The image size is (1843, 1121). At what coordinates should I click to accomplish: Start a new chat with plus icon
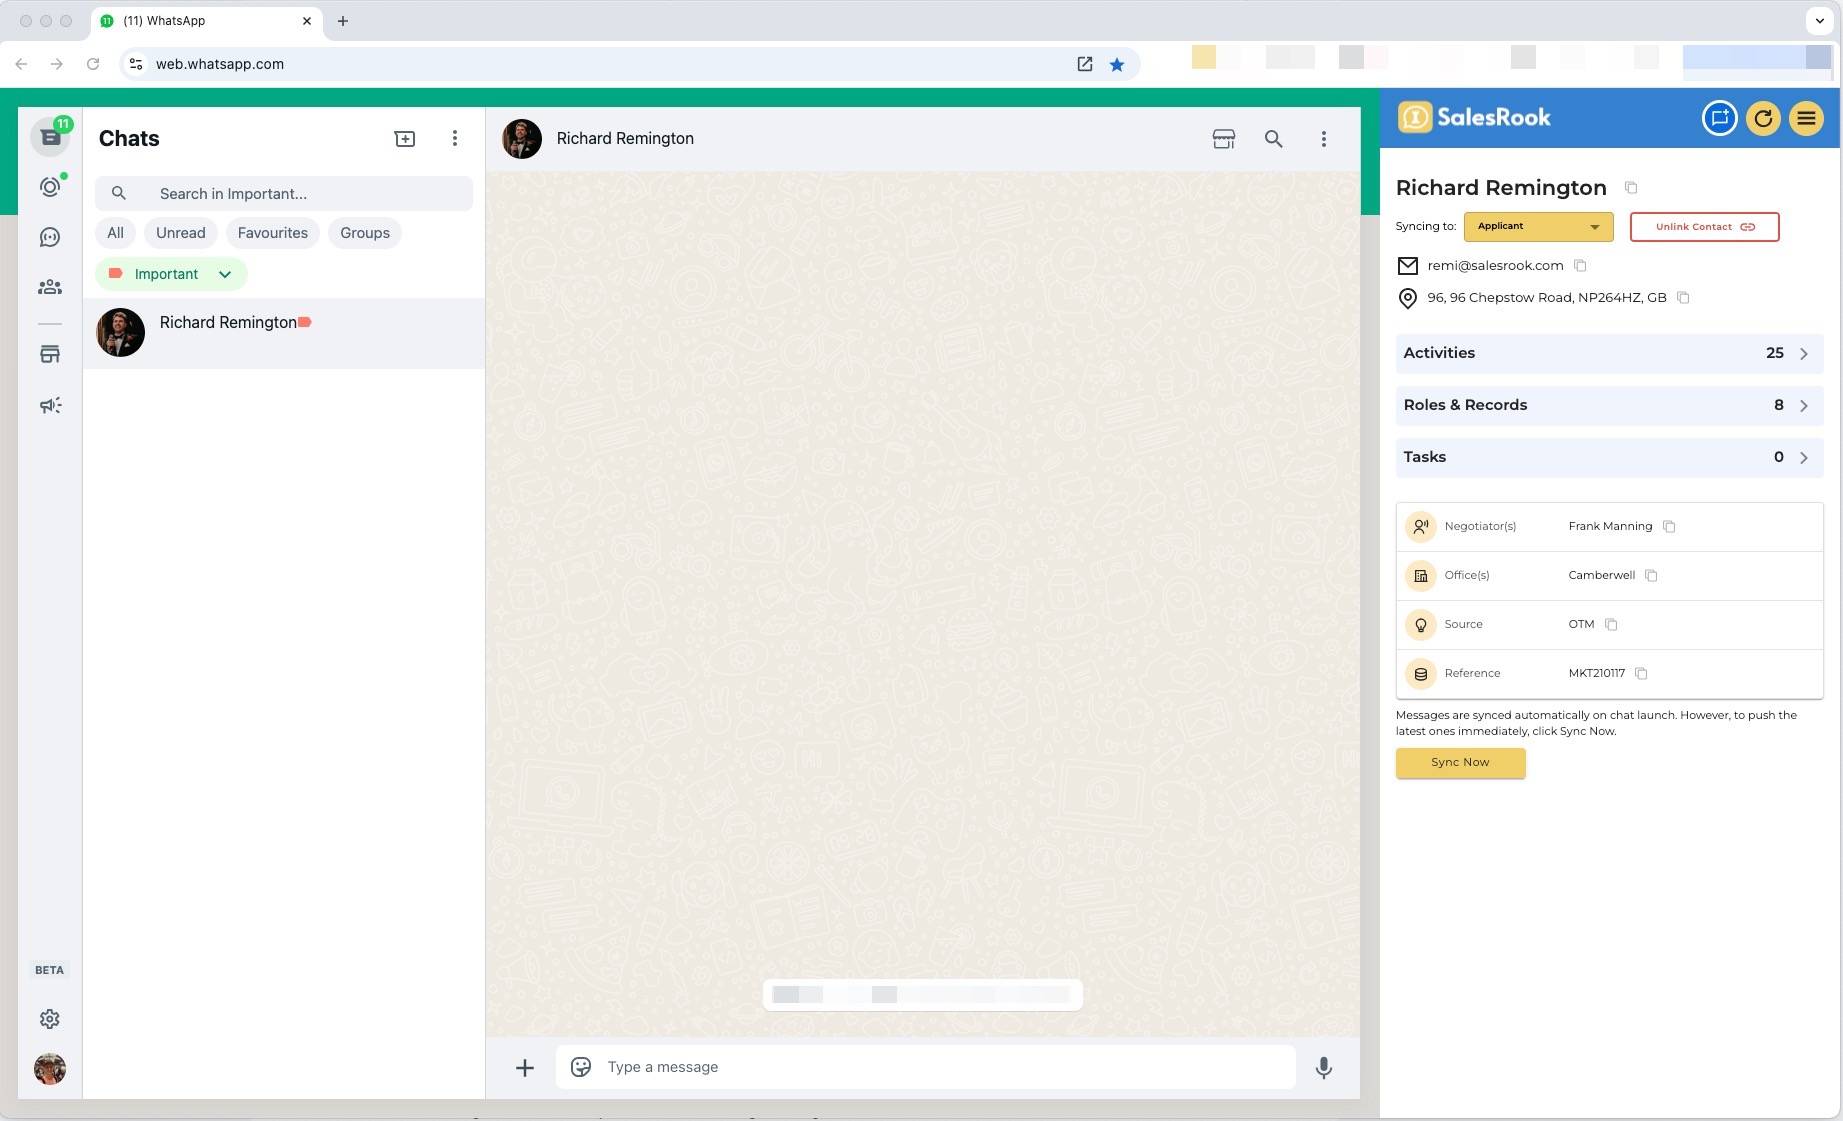(x=405, y=139)
